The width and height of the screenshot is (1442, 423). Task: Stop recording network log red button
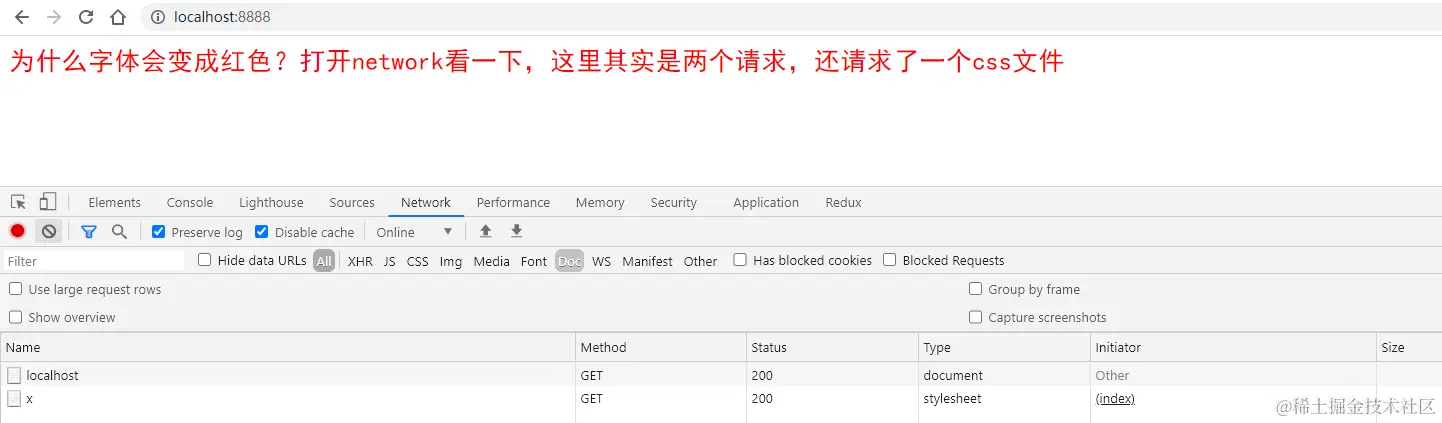pyautogui.click(x=17, y=231)
